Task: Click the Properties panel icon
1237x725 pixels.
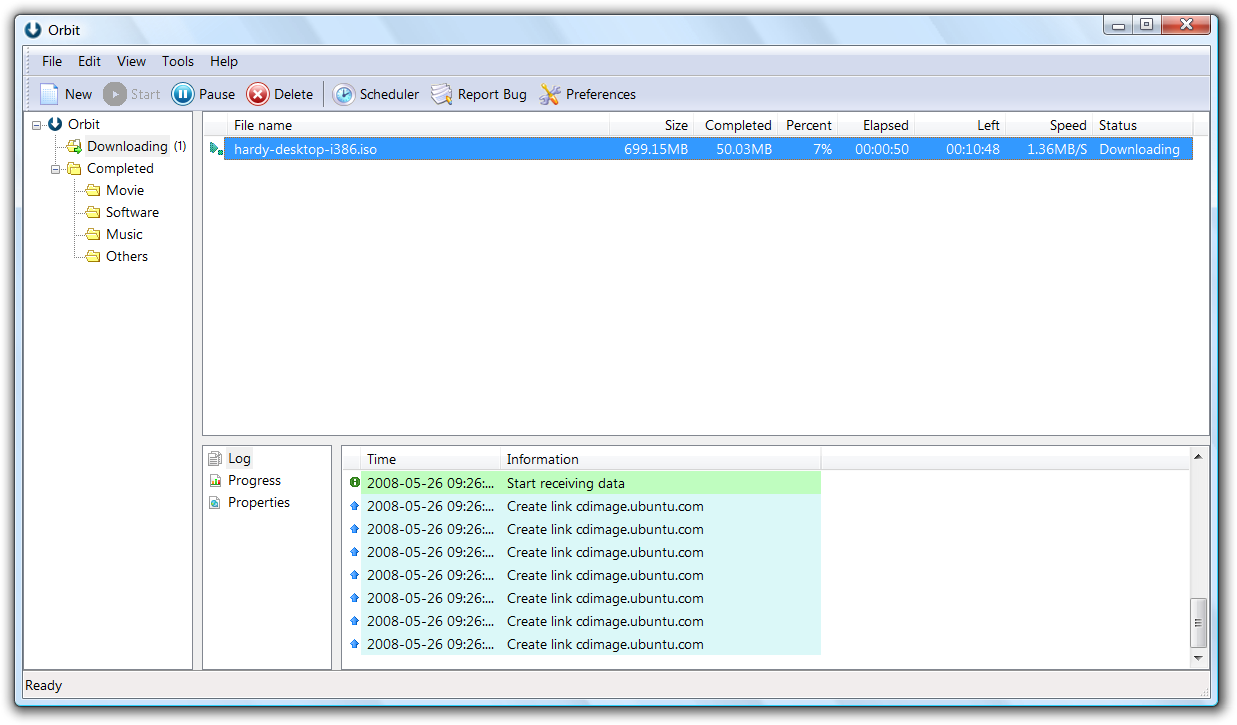Action: (x=214, y=502)
